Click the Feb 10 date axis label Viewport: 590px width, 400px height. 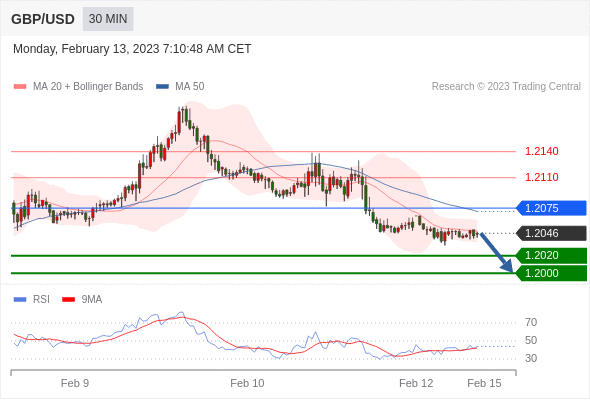pos(247,383)
